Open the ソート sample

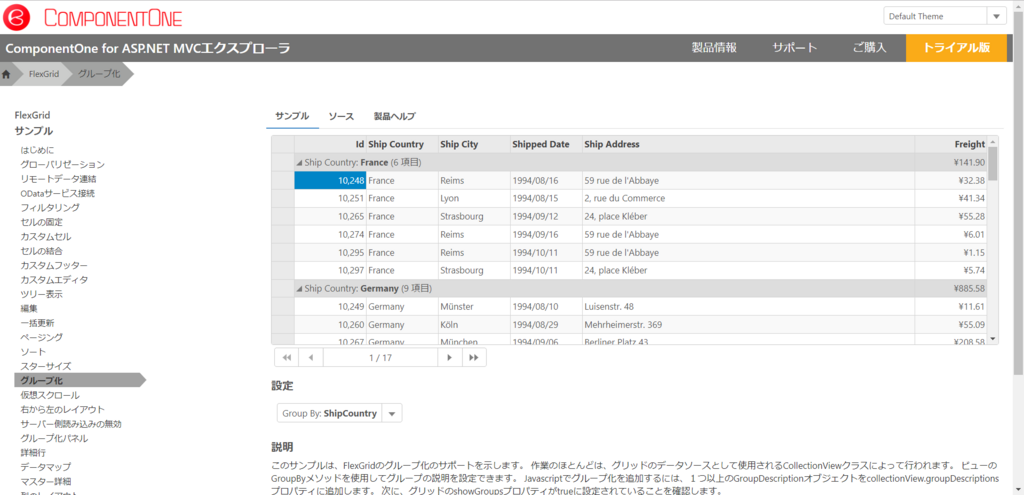click(33, 351)
